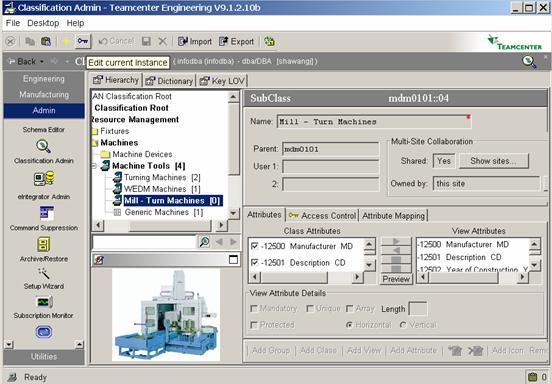The width and height of the screenshot is (552, 384).
Task: Click the Preview button
Action: pyautogui.click(x=396, y=279)
